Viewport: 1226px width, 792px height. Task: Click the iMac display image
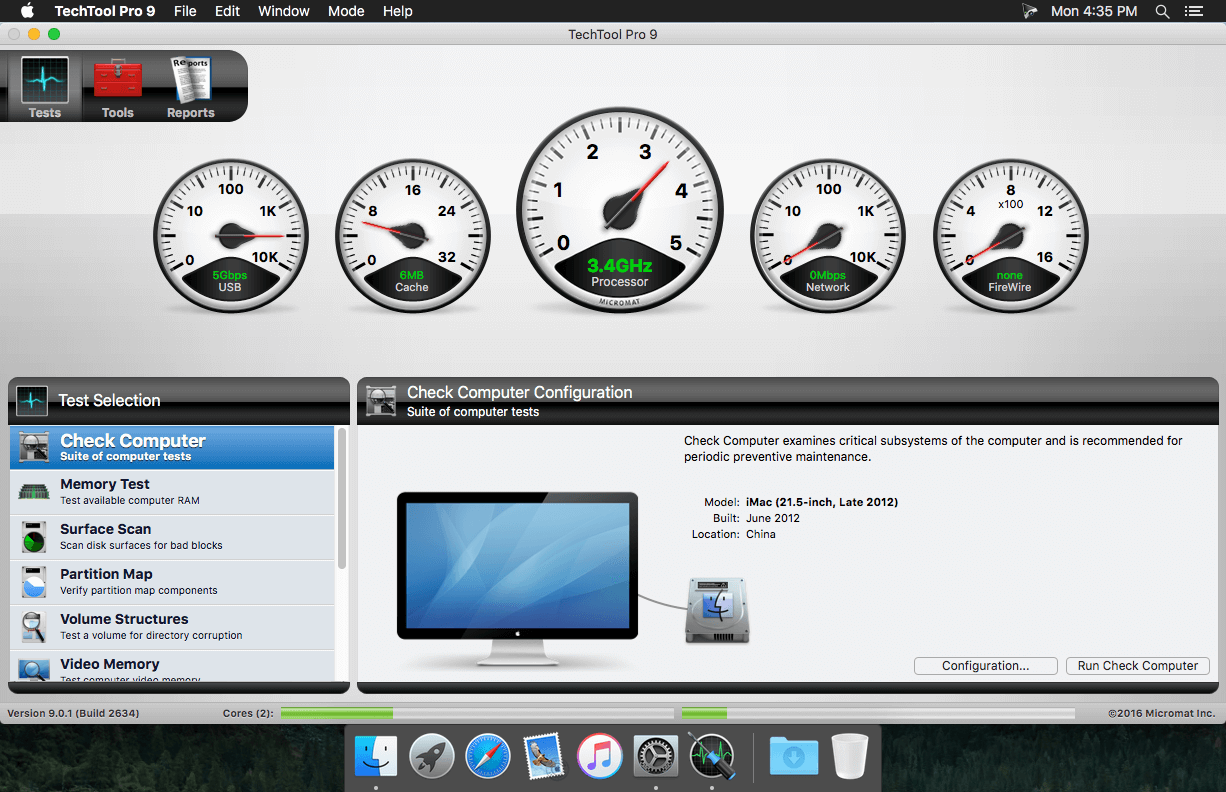(x=517, y=578)
